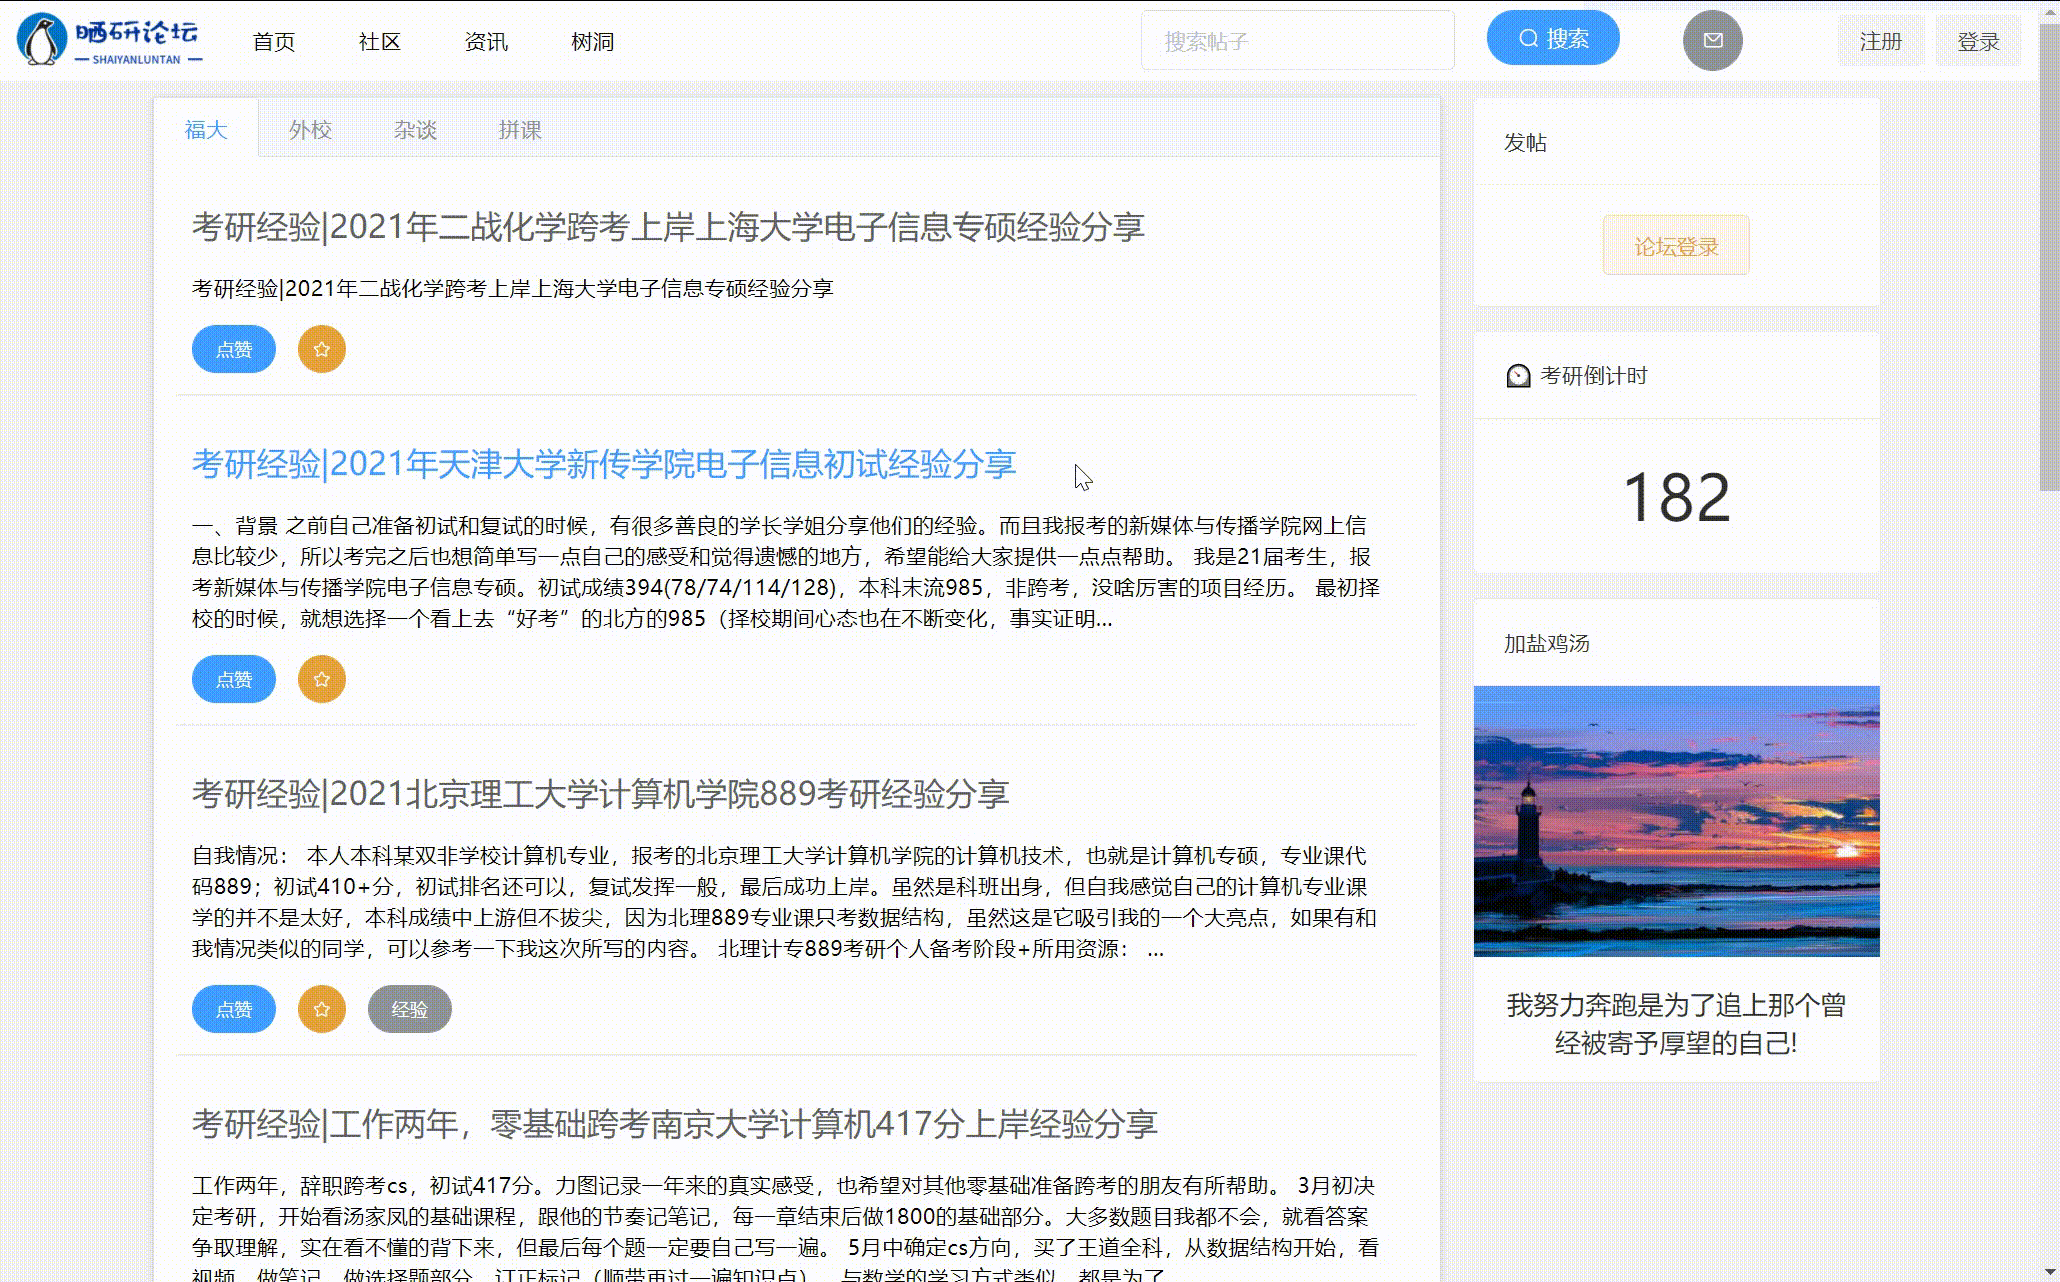Click the 注册 button
This screenshot has height=1282, width=2060.
point(1880,41)
